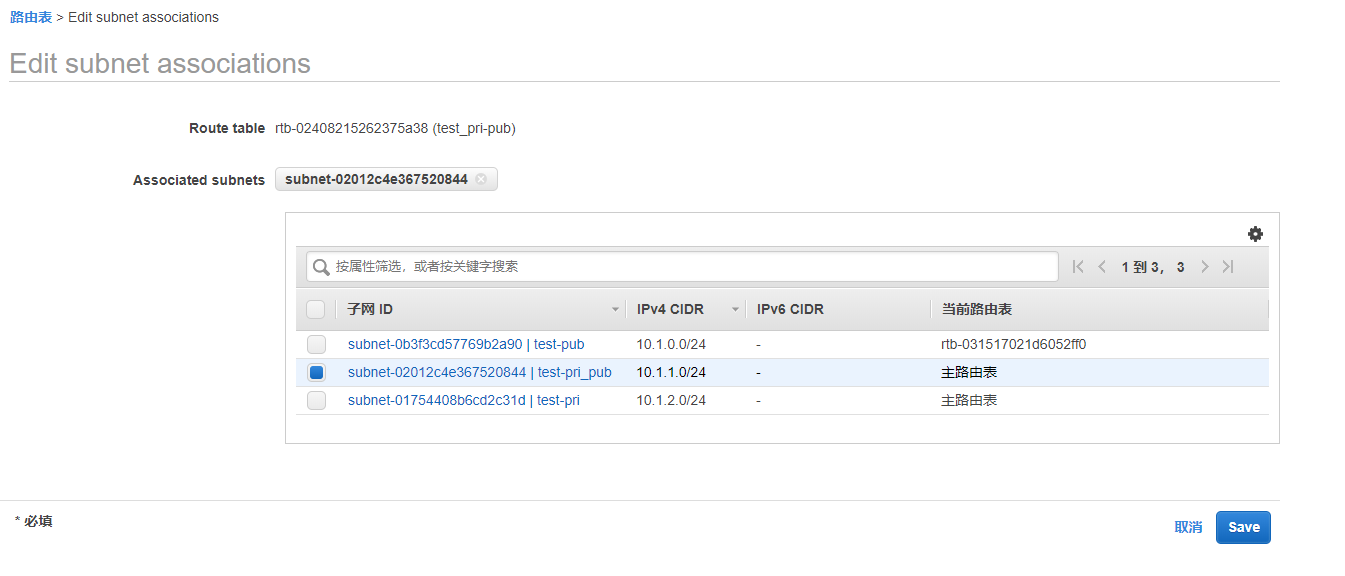Image resolution: width=1345 pixels, height=576 pixels.
Task: Click rtb-031517021d6052ff0 route table cell
Action: tap(1014, 344)
